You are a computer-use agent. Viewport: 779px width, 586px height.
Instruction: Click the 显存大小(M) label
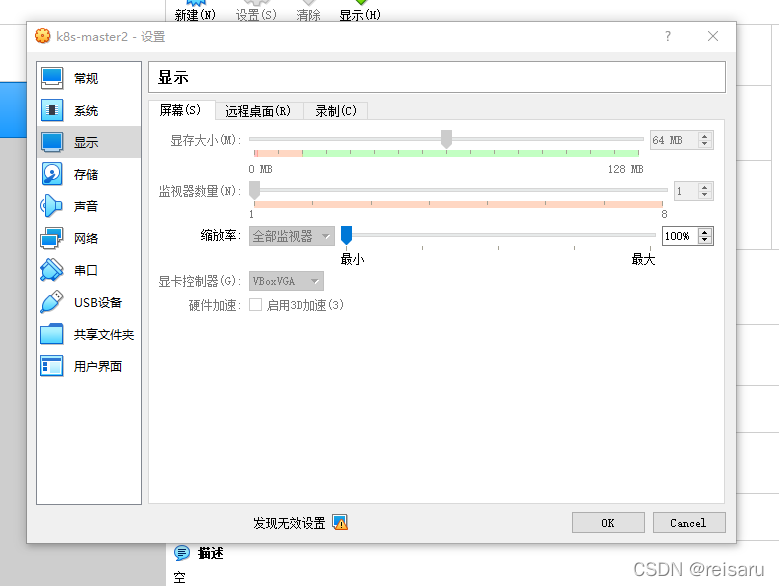[x=205, y=141]
